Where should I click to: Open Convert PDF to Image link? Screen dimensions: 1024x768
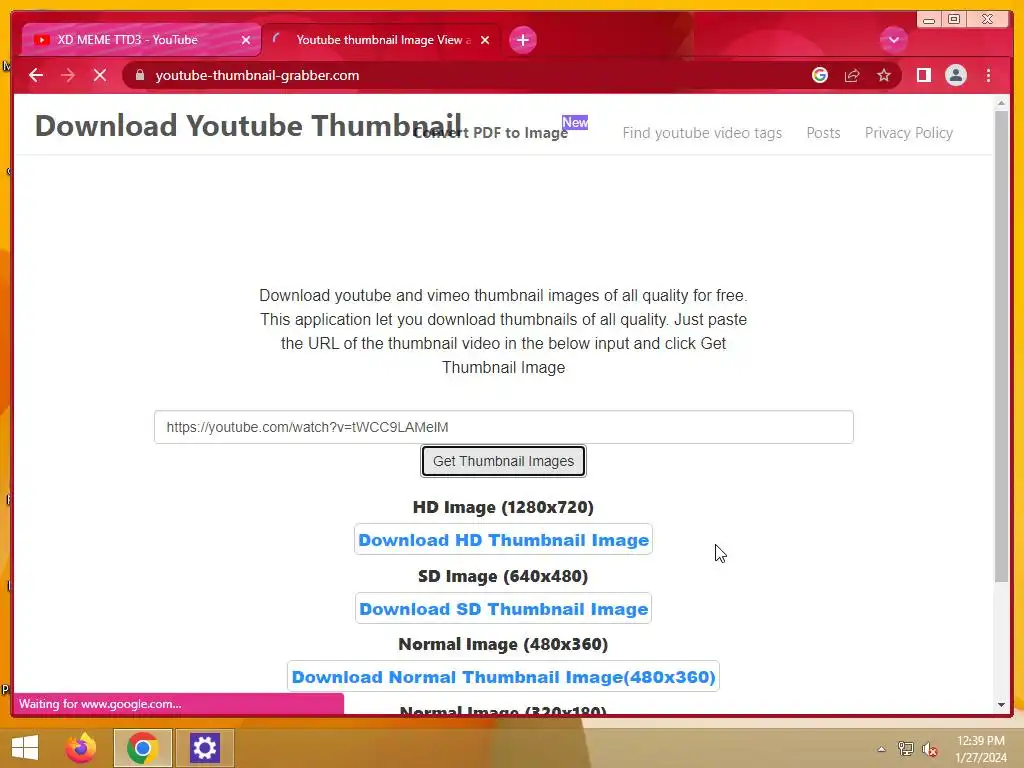(x=490, y=133)
